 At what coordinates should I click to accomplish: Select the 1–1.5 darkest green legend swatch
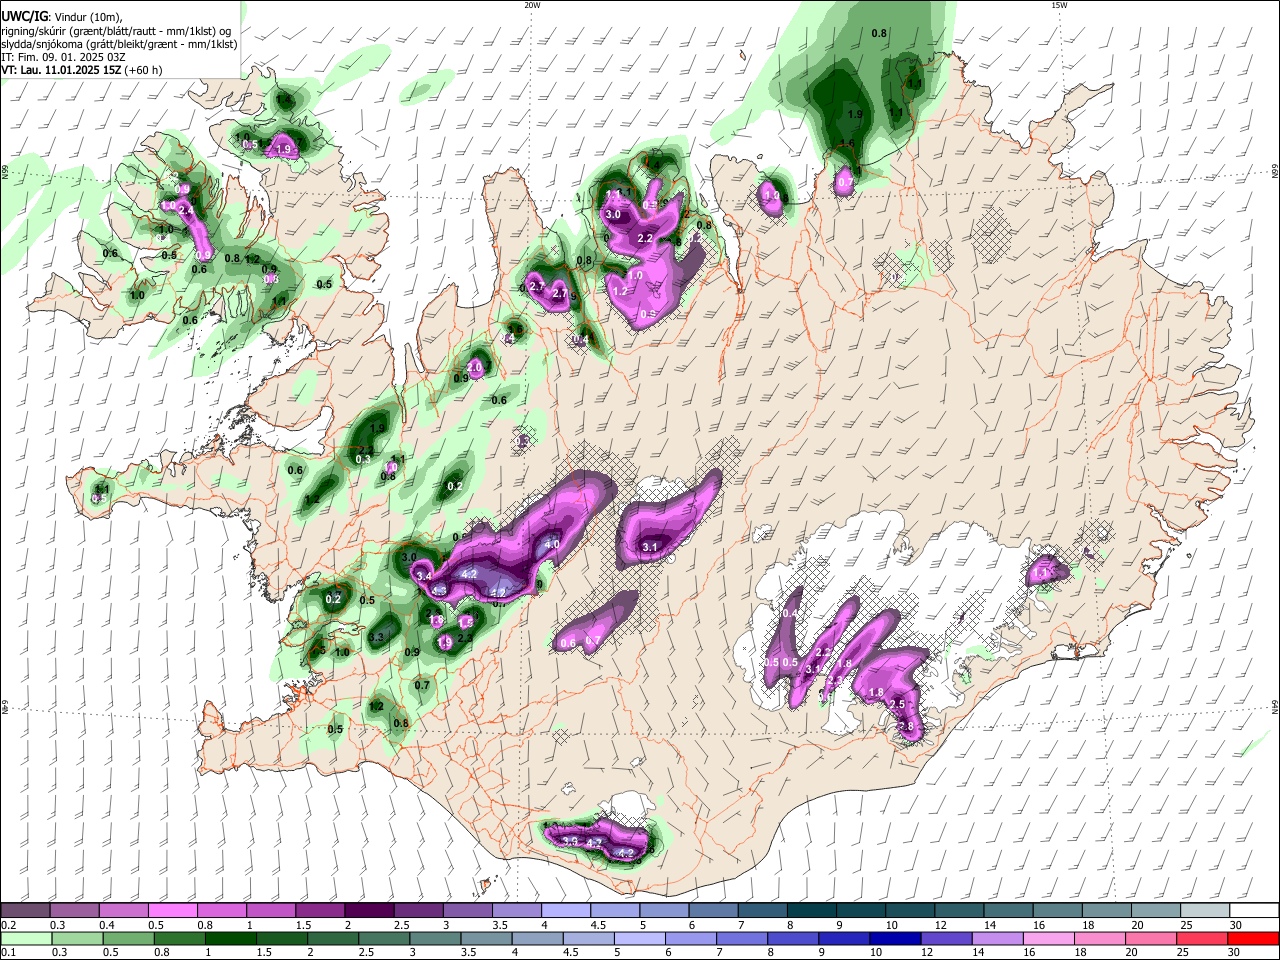230,938
